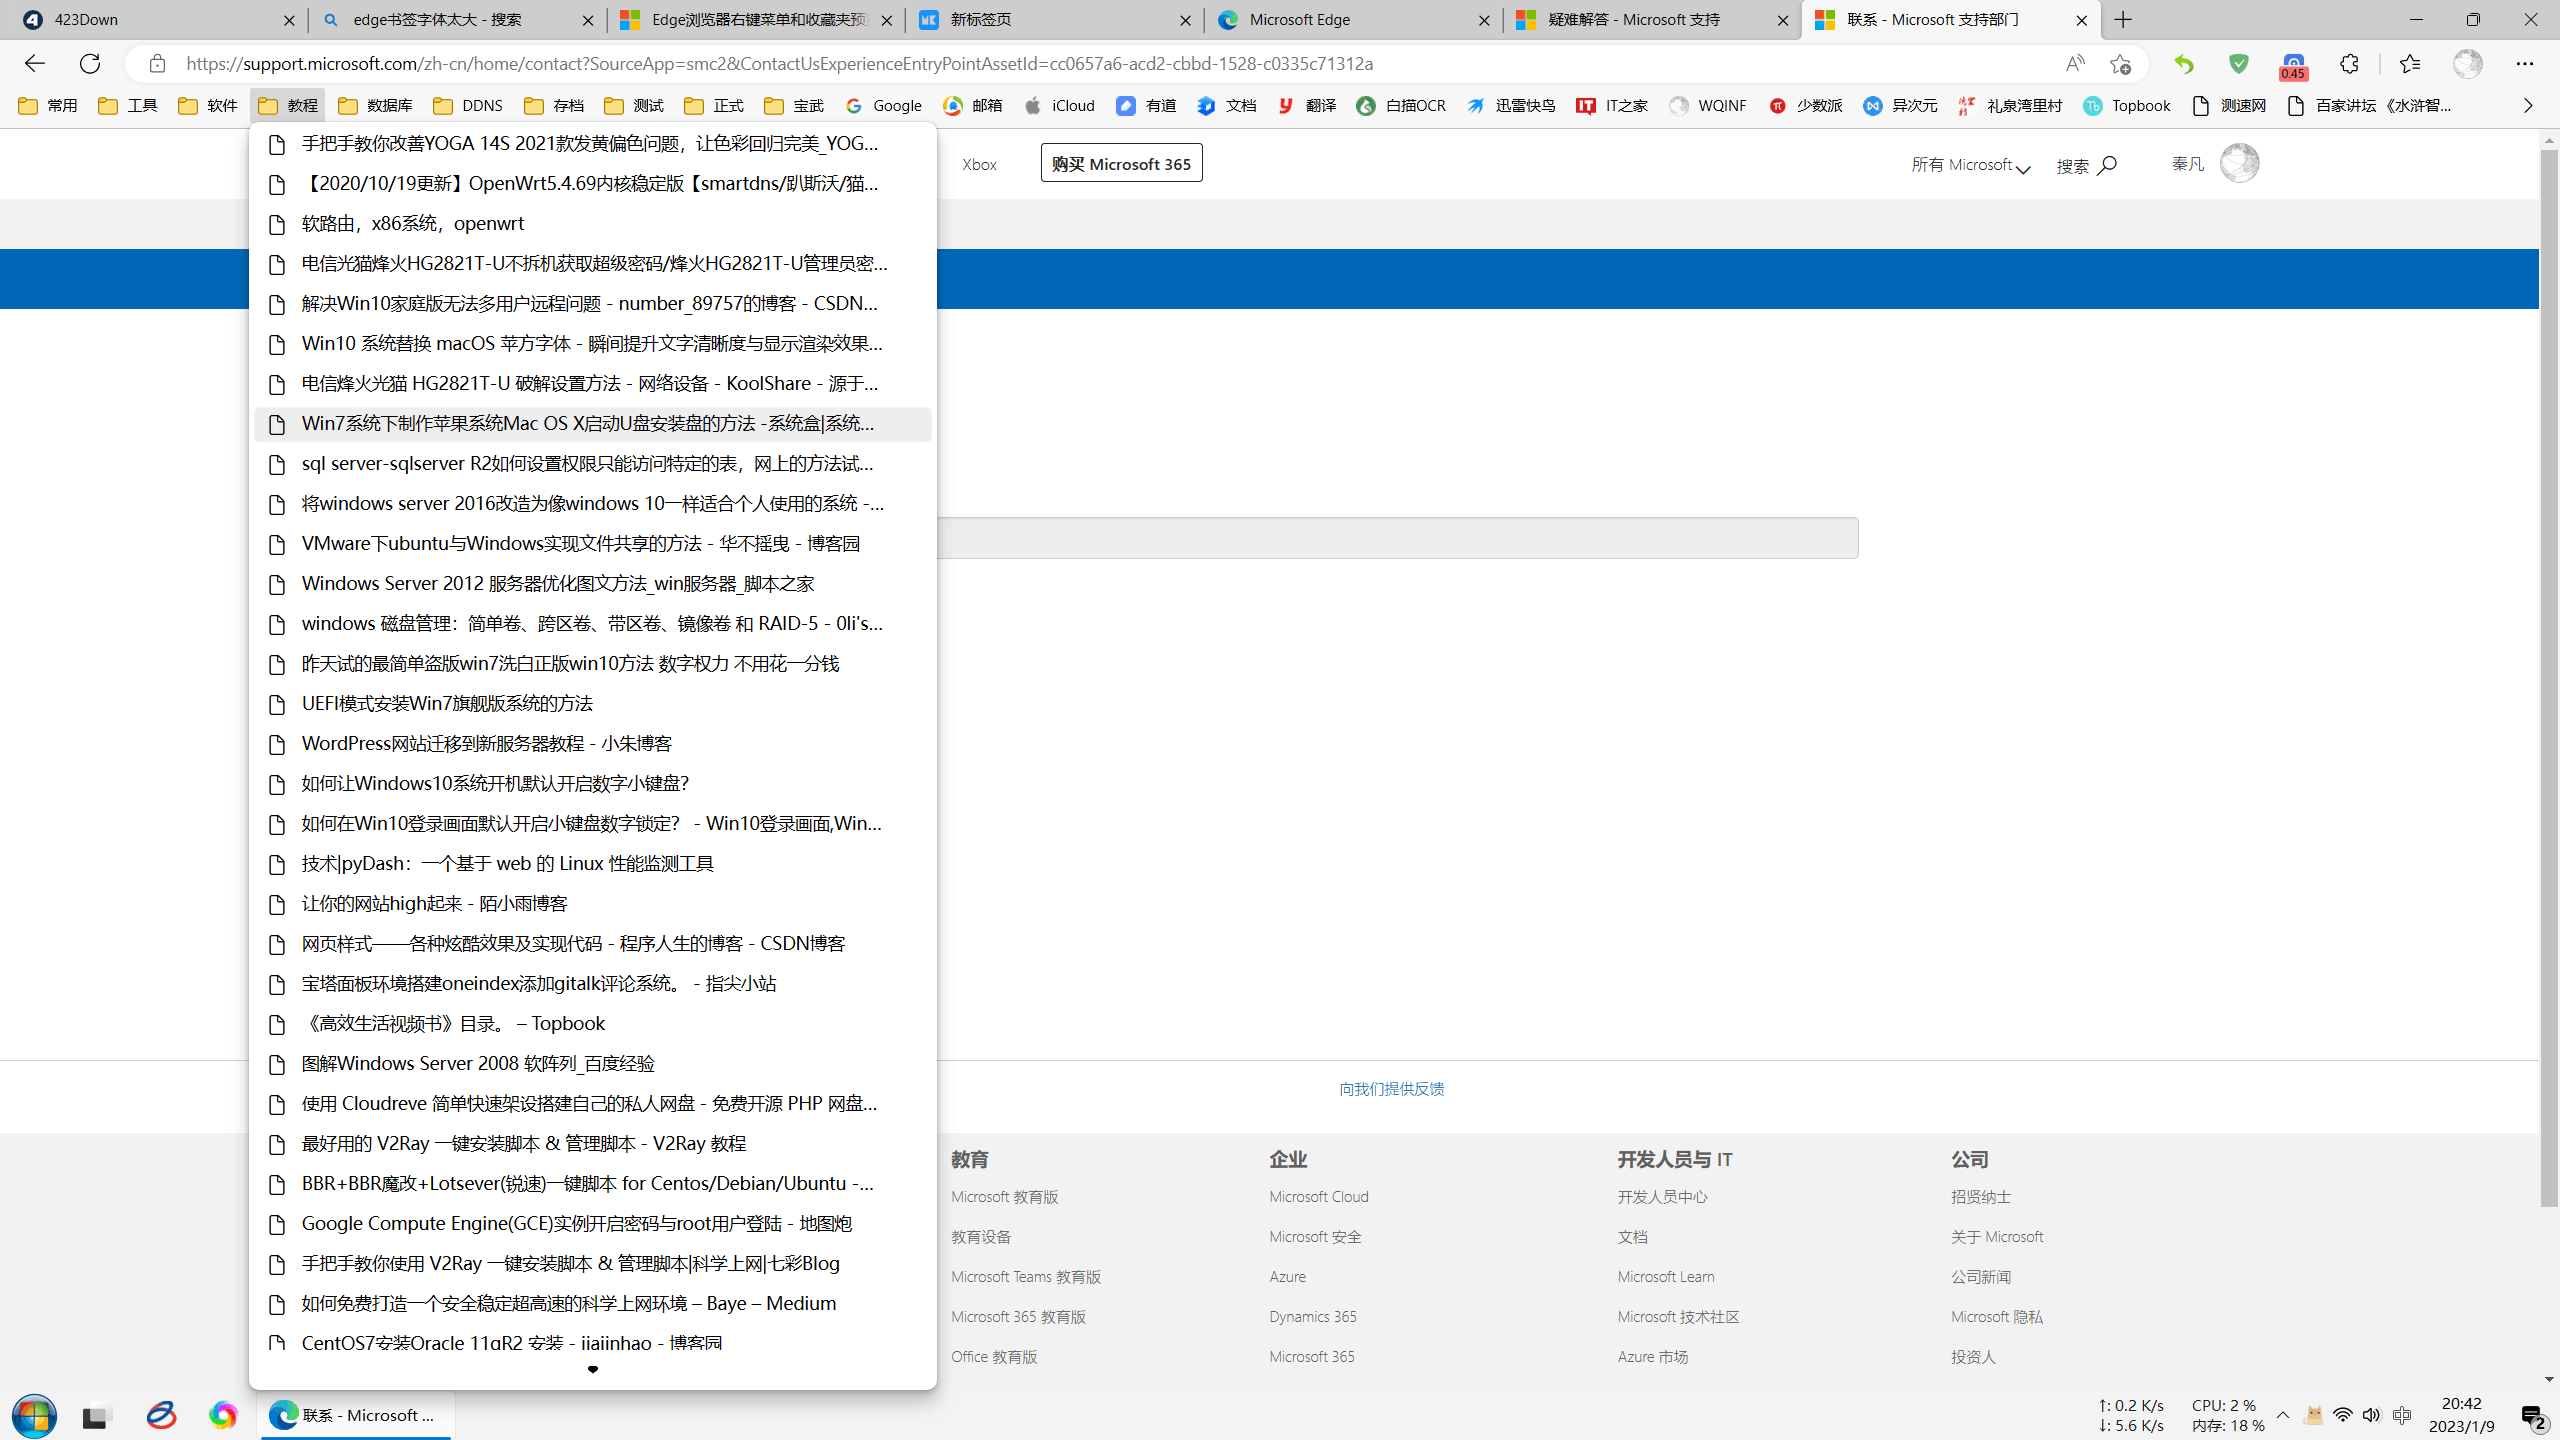Open IT之家 bookmark

coord(1612,106)
